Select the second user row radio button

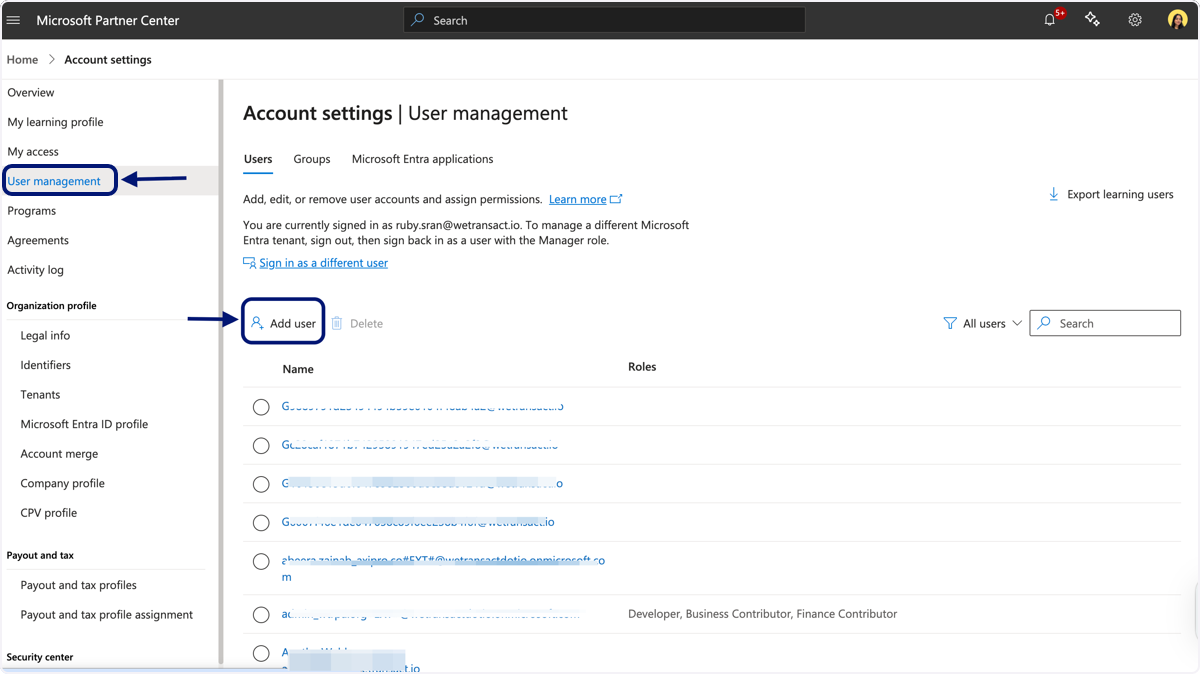(x=261, y=445)
